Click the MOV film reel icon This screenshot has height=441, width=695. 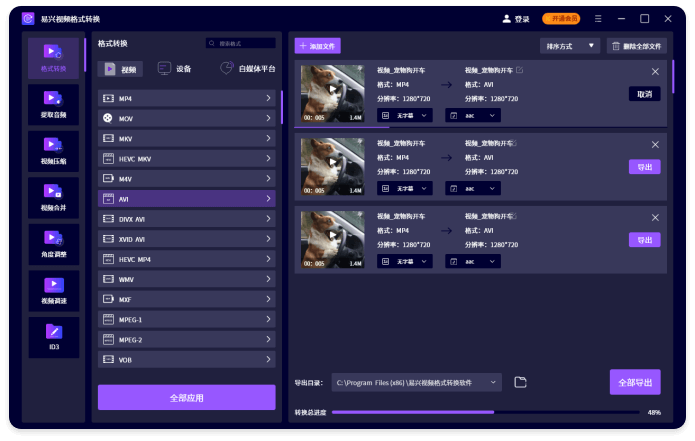point(108,118)
